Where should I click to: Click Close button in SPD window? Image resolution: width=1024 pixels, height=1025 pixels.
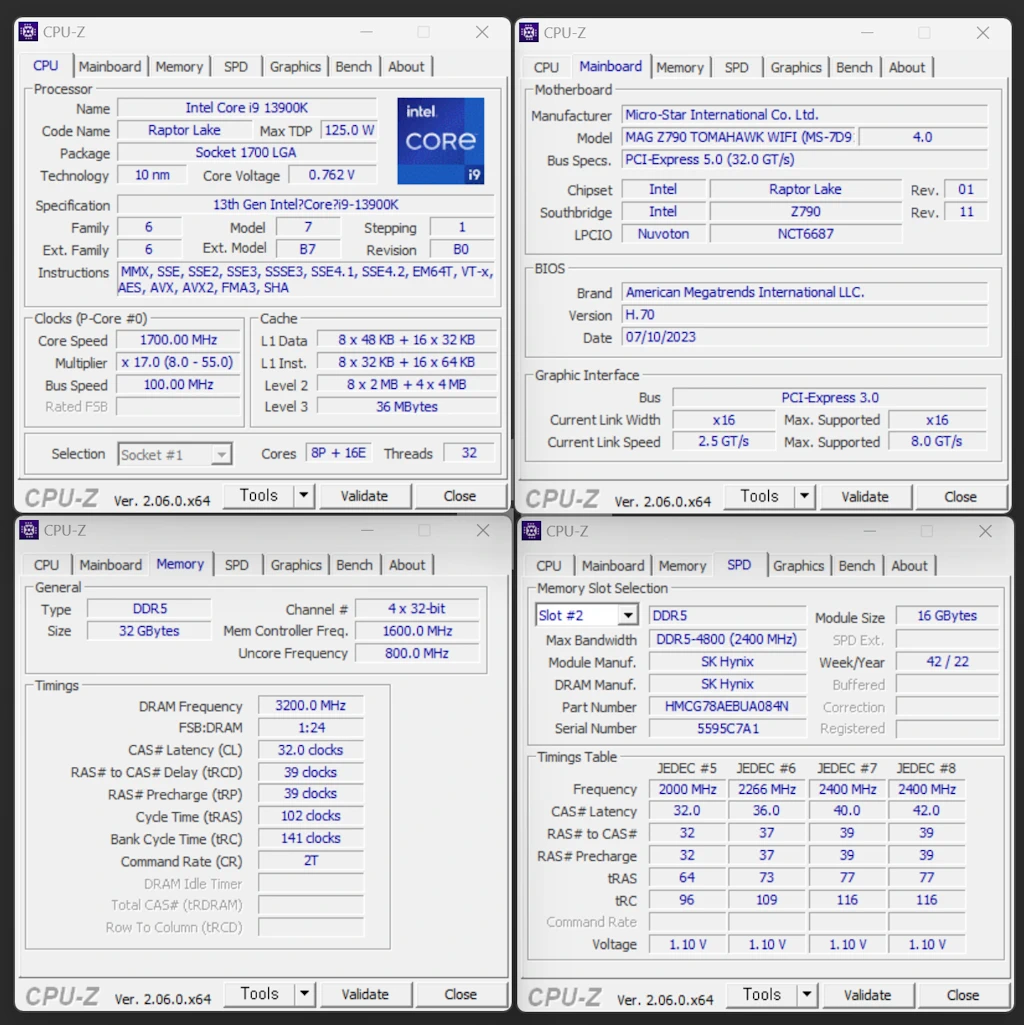(x=963, y=996)
